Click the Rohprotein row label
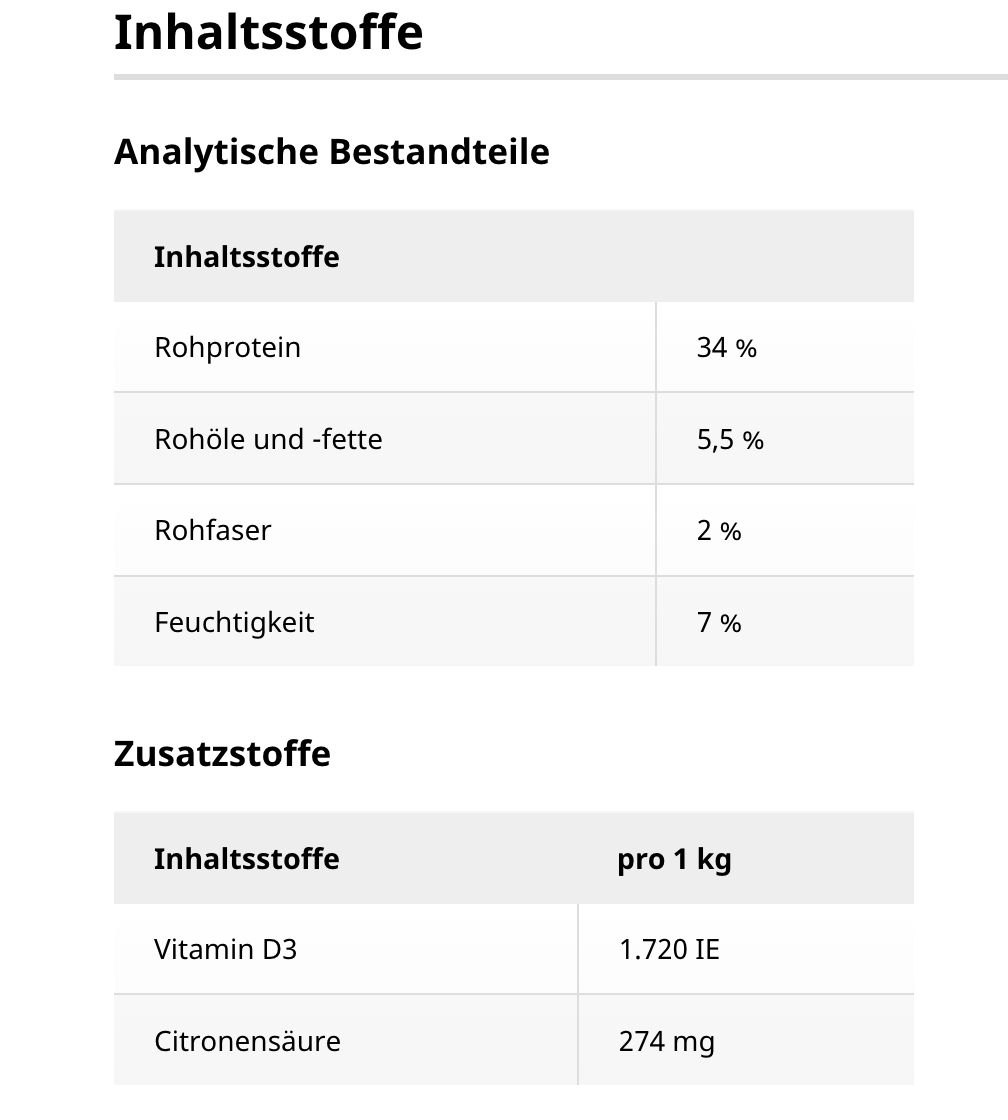The image size is (1008, 1120). [x=227, y=348]
